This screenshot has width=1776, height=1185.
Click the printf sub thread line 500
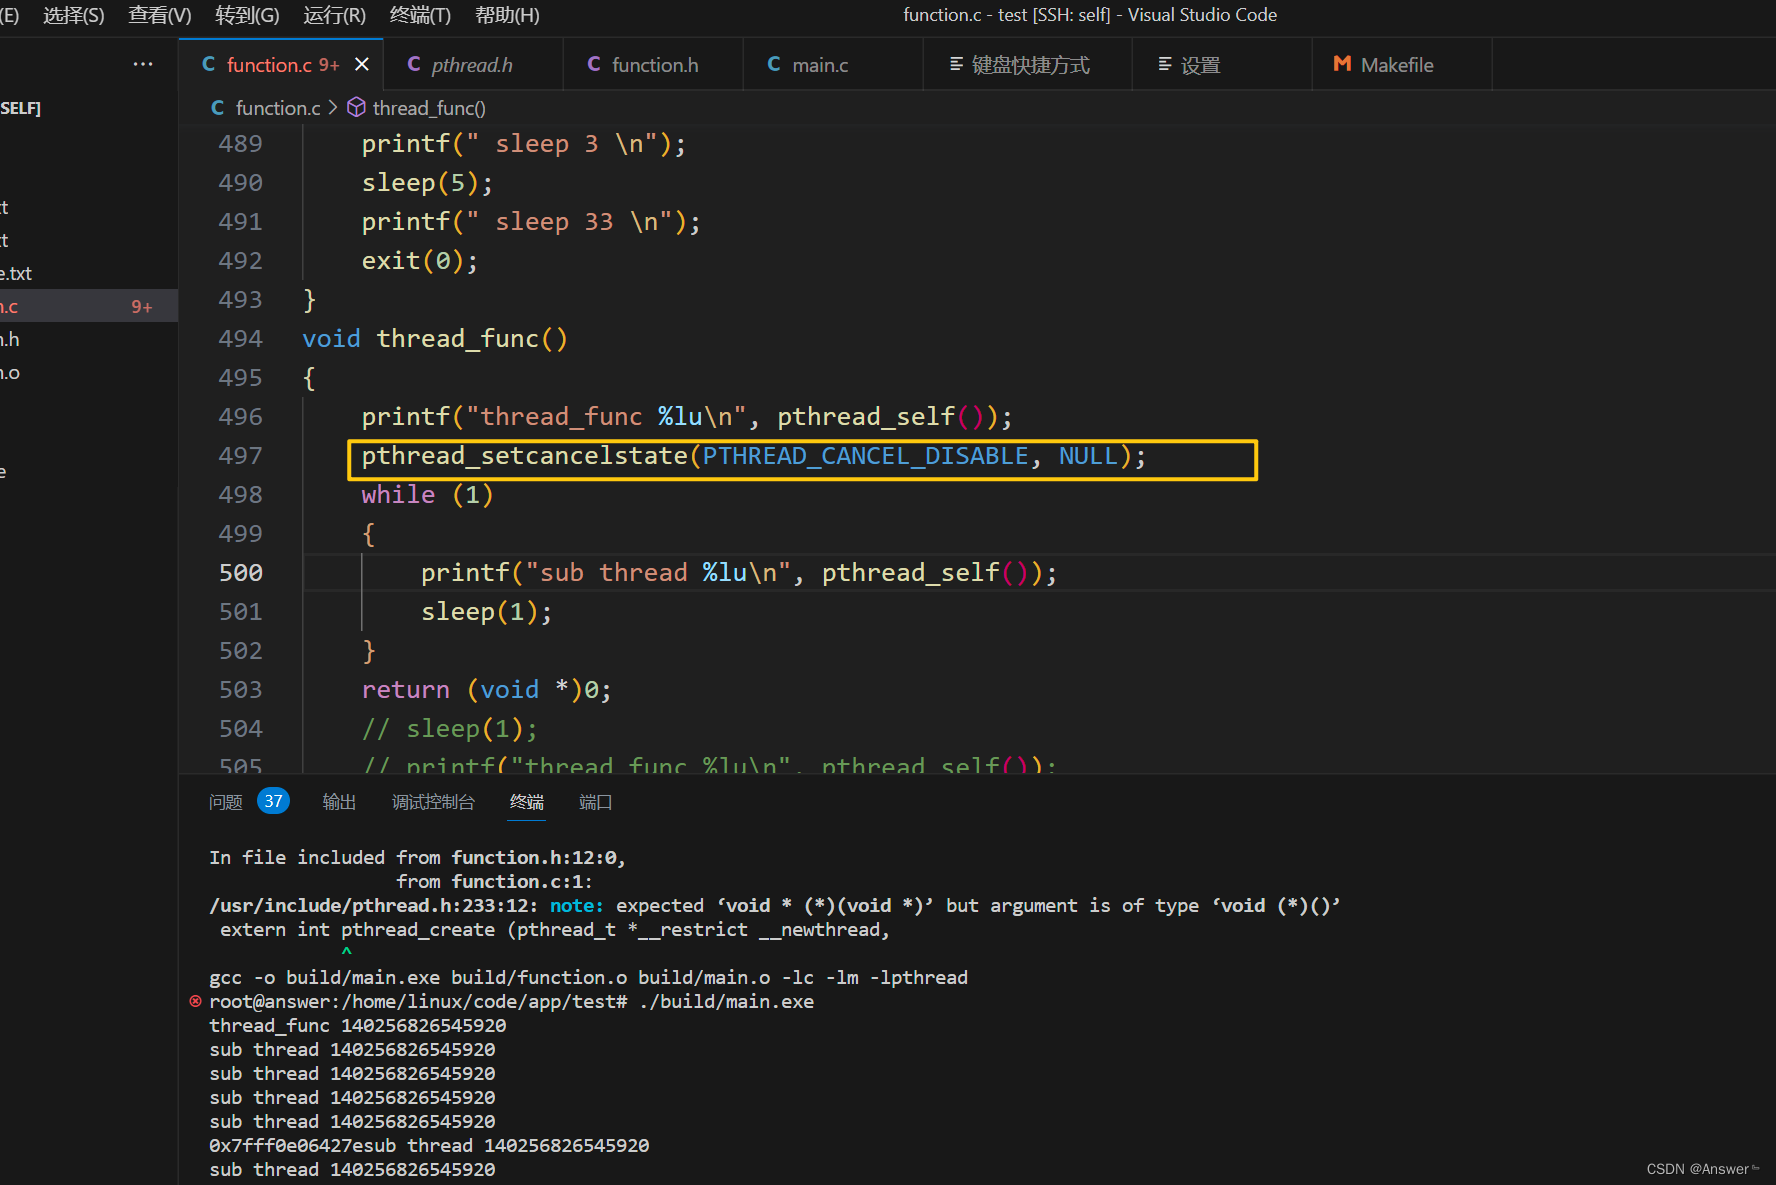(x=739, y=573)
